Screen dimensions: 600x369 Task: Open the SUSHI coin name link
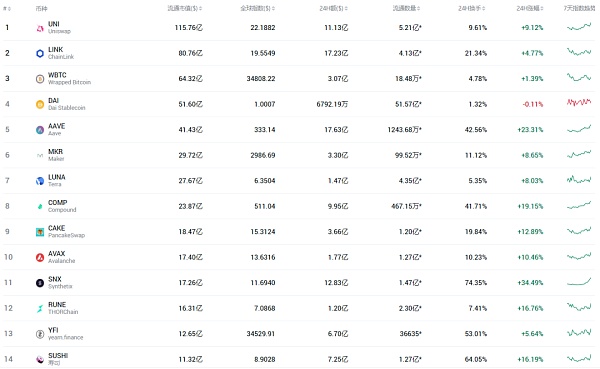(x=58, y=356)
